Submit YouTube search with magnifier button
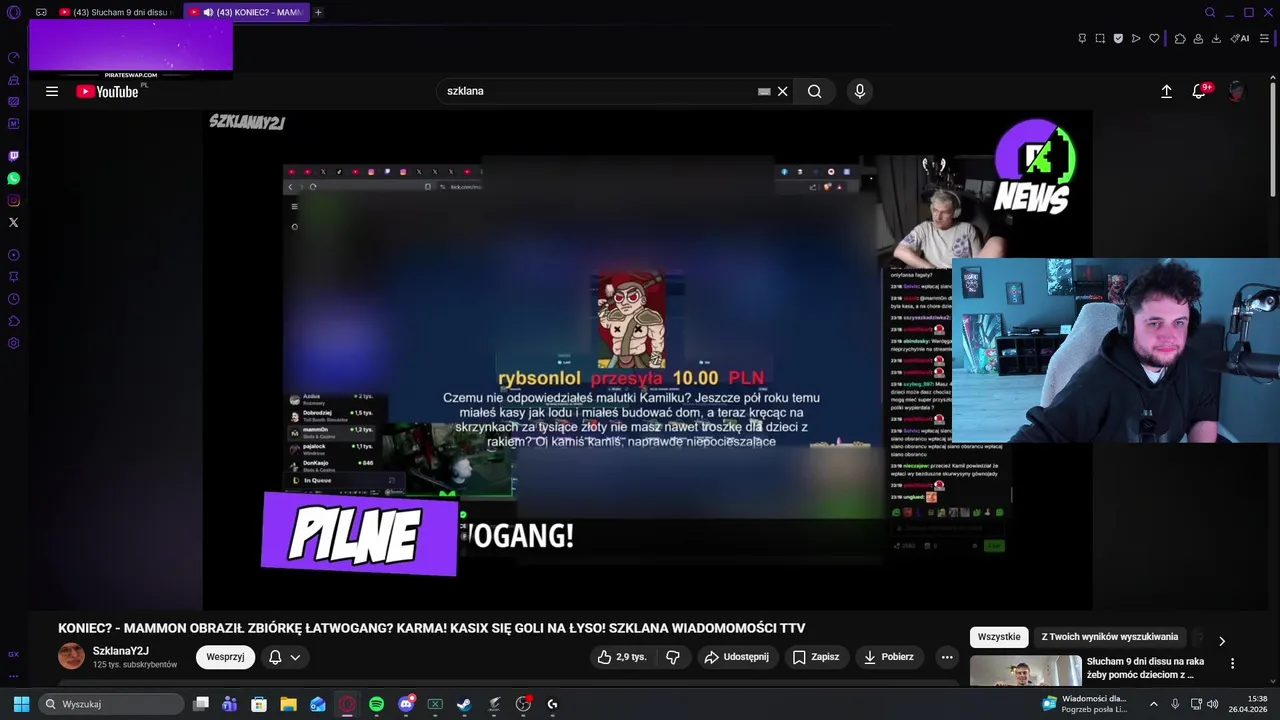The image size is (1280, 720). click(815, 91)
